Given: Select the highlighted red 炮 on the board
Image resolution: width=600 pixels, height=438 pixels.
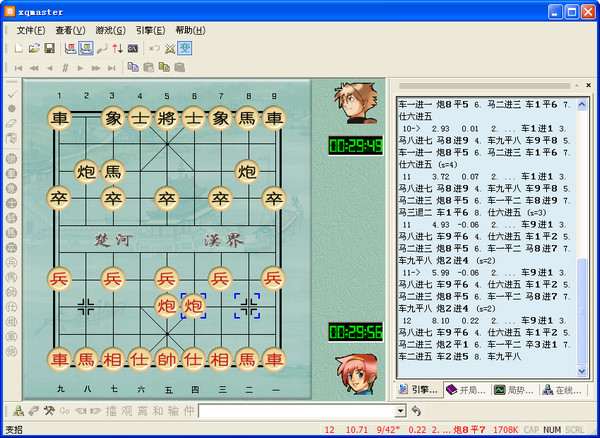Looking at the screenshot, I should click(193, 306).
